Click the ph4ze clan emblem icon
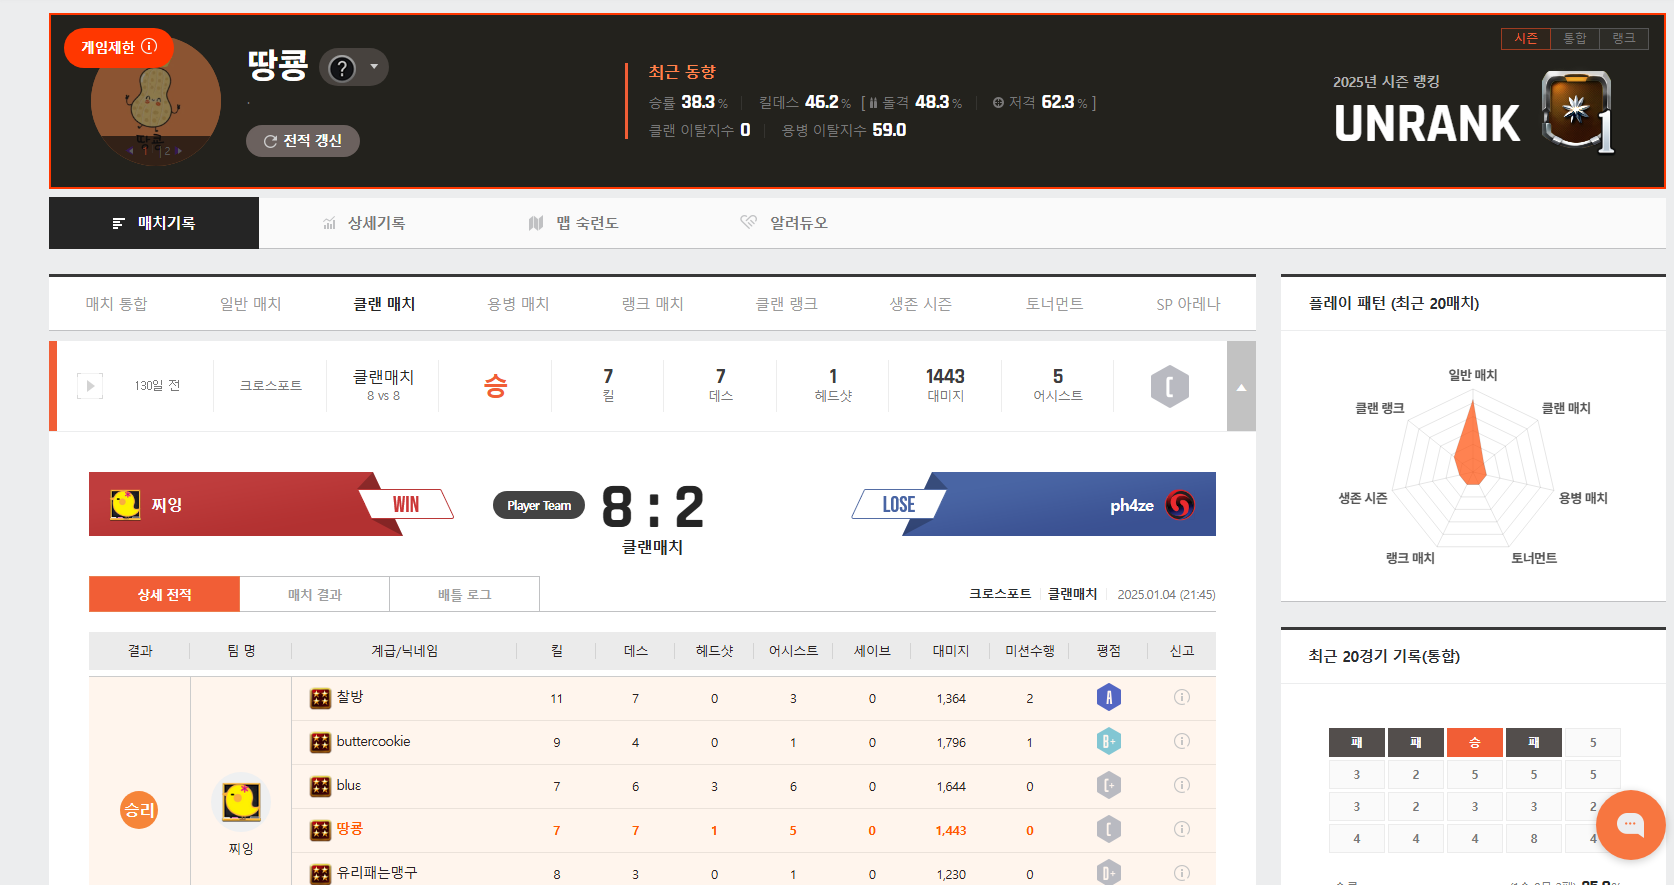 (x=1180, y=505)
